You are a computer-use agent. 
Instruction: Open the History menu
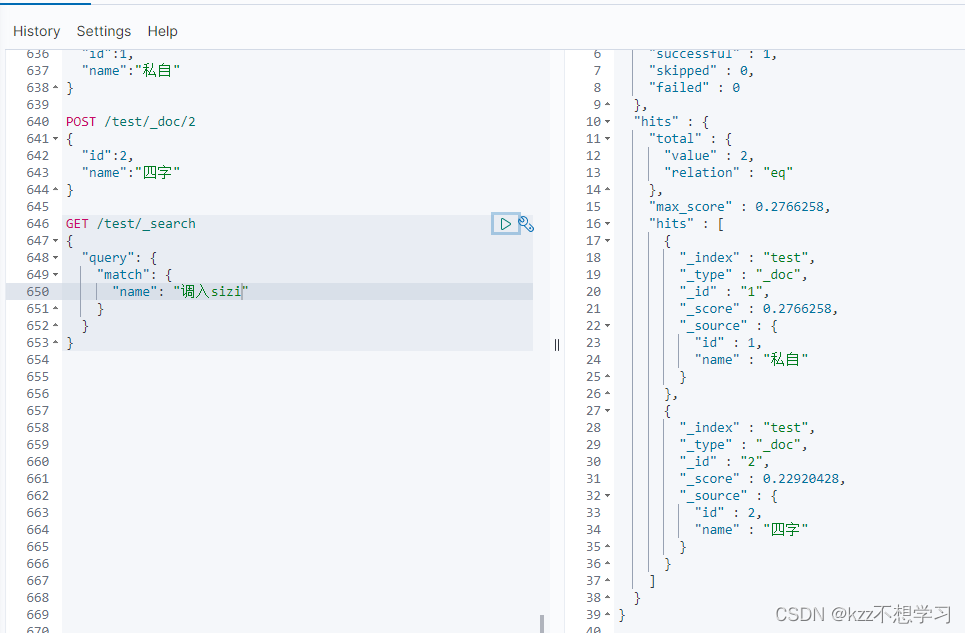37,31
